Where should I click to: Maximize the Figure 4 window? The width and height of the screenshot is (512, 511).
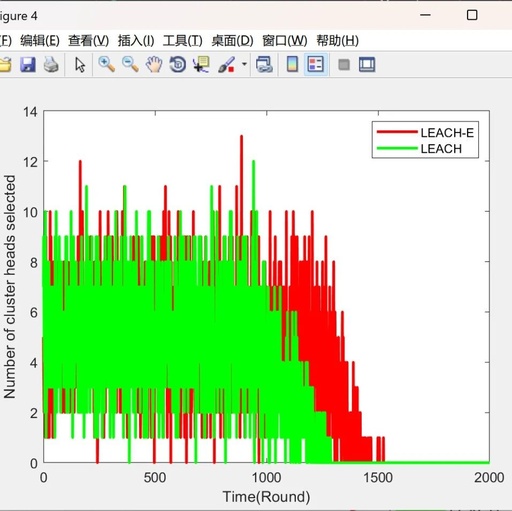point(472,15)
